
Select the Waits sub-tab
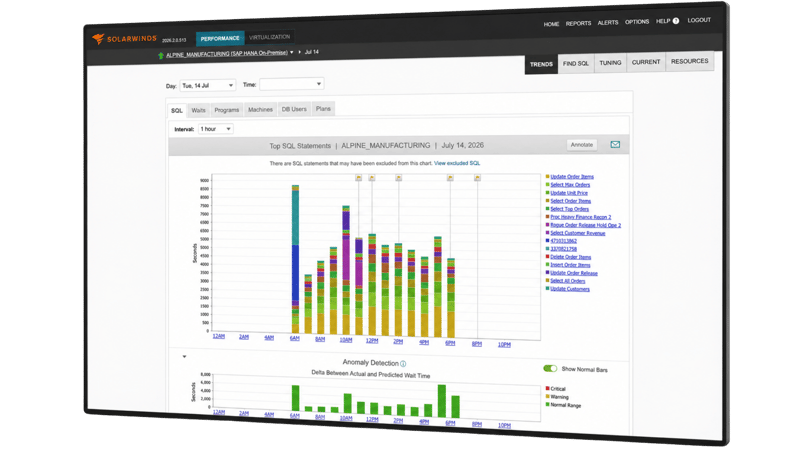(198, 110)
